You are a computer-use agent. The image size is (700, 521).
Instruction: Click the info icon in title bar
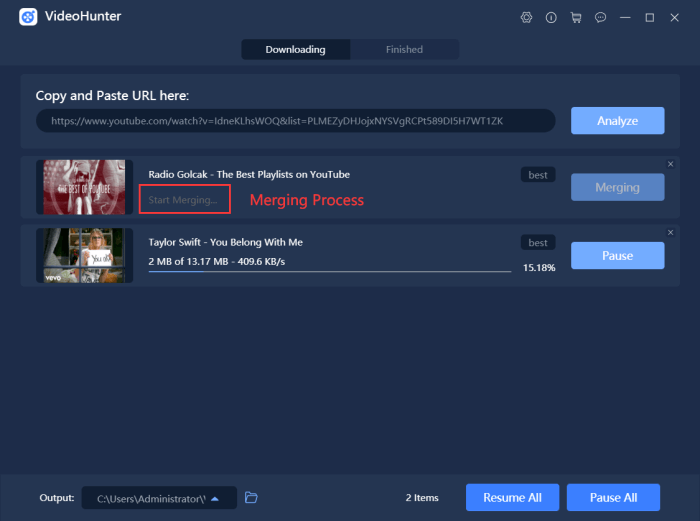(x=551, y=18)
